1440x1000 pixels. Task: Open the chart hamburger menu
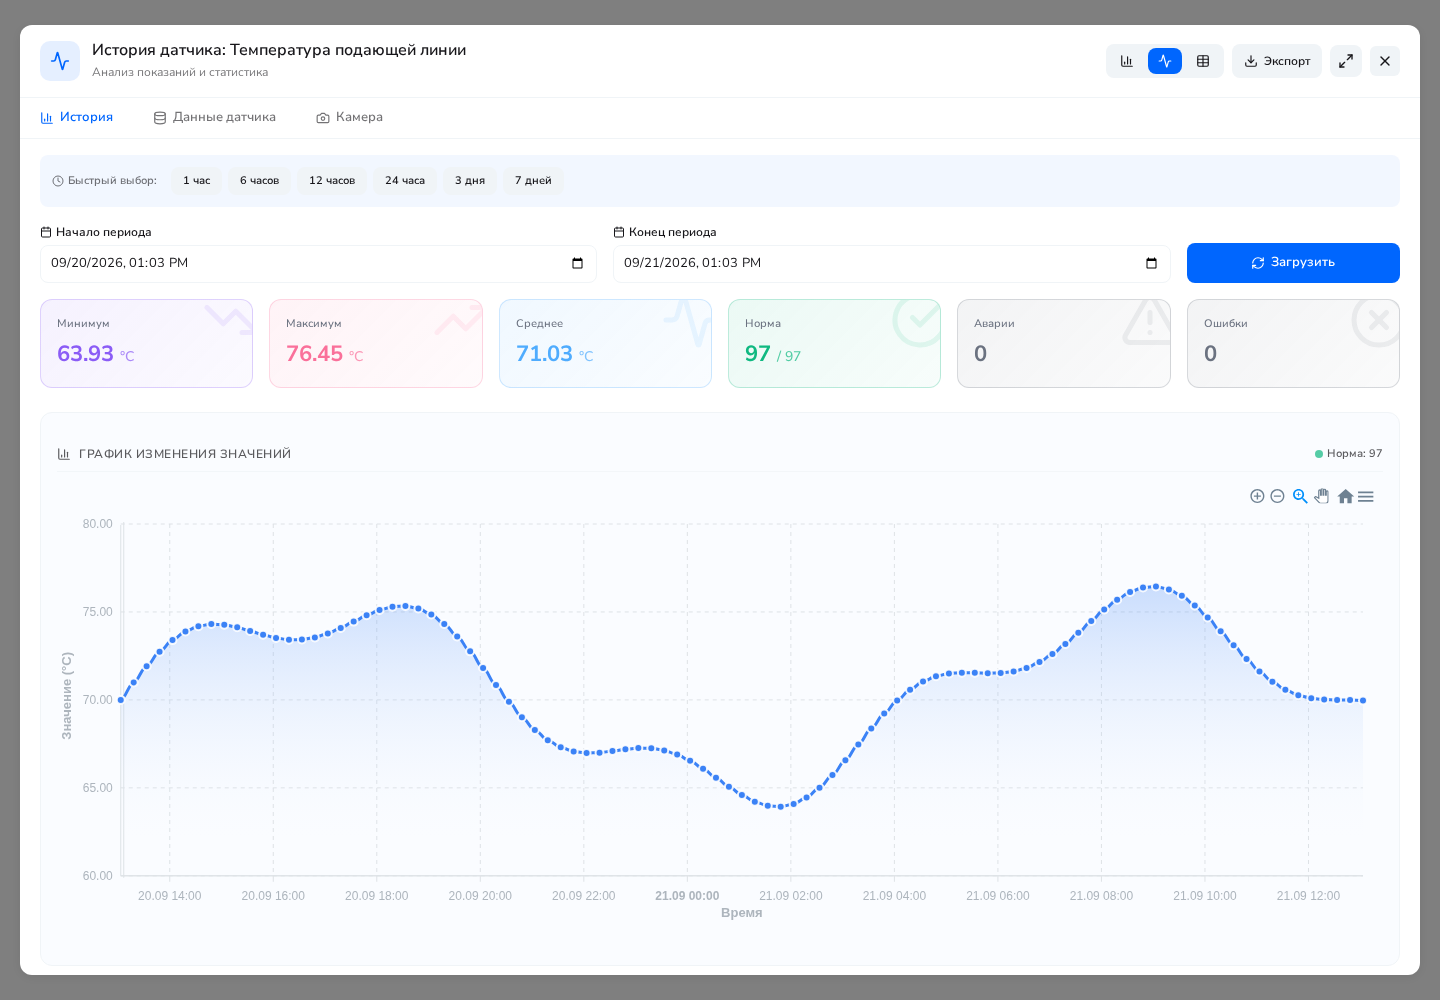click(x=1366, y=496)
